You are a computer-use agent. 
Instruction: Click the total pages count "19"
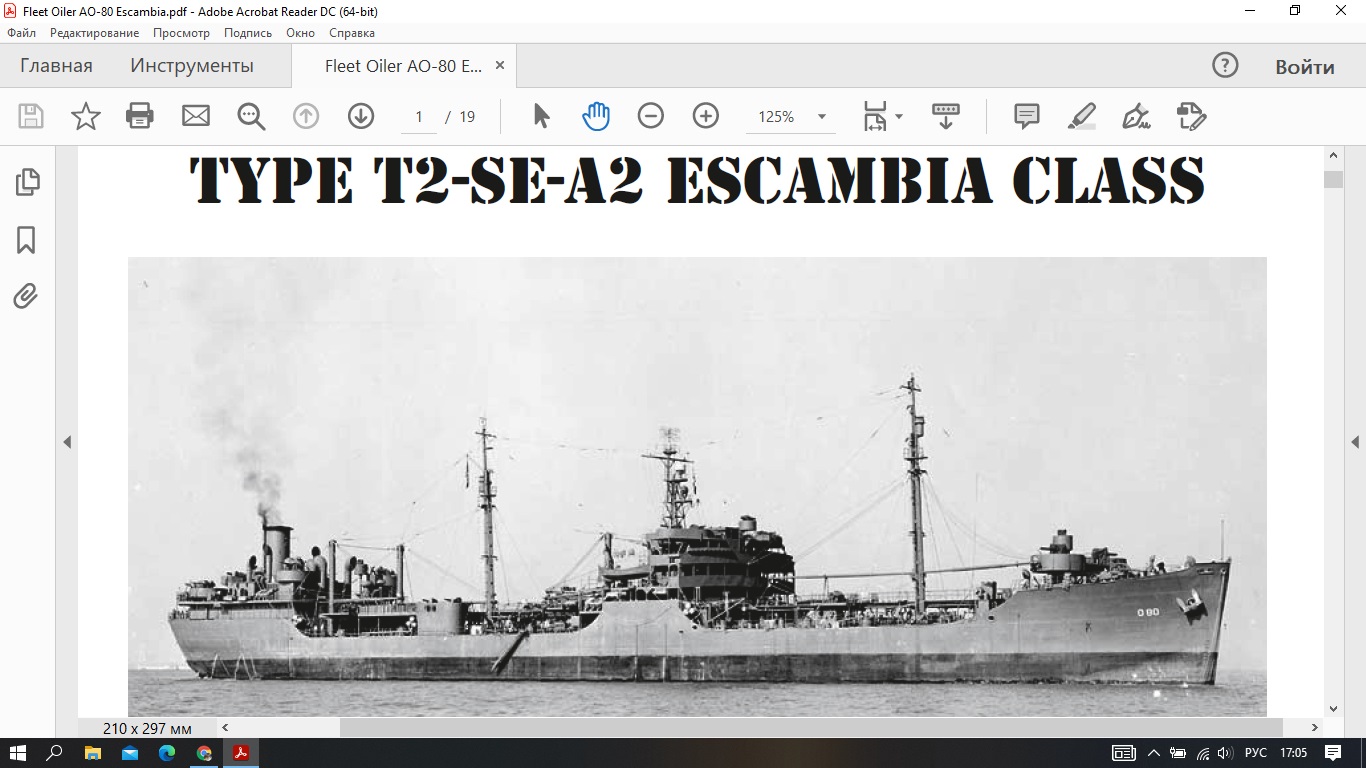coord(467,117)
